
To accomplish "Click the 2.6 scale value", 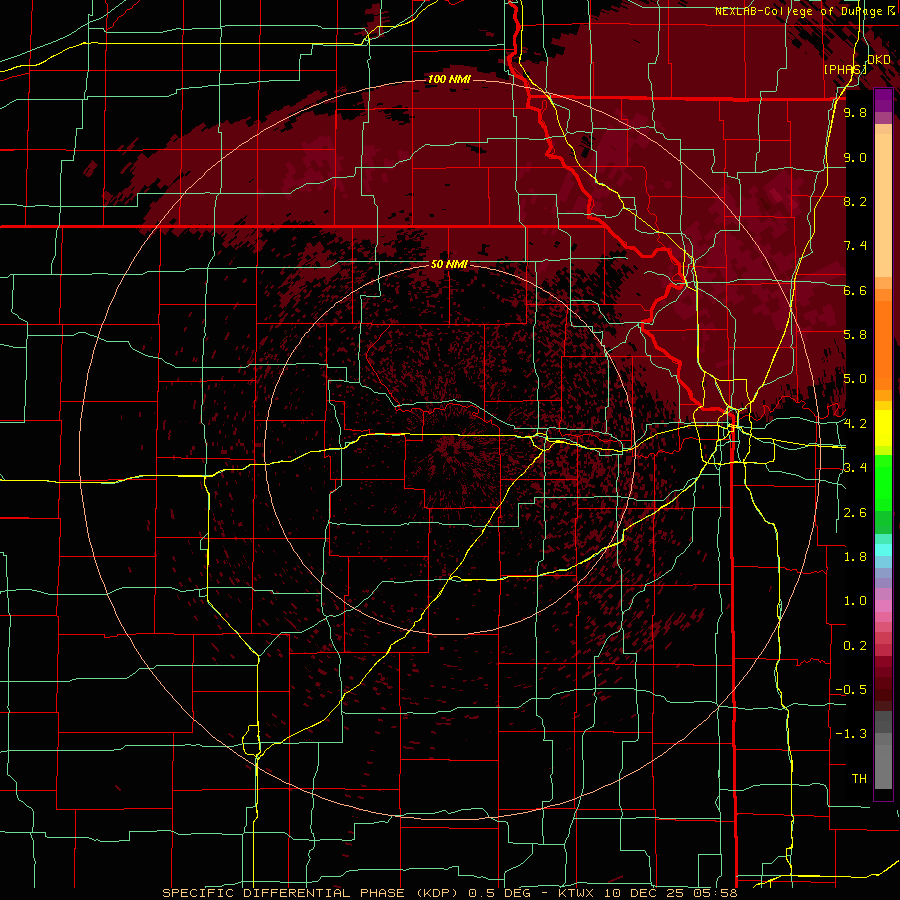I will coord(855,513).
